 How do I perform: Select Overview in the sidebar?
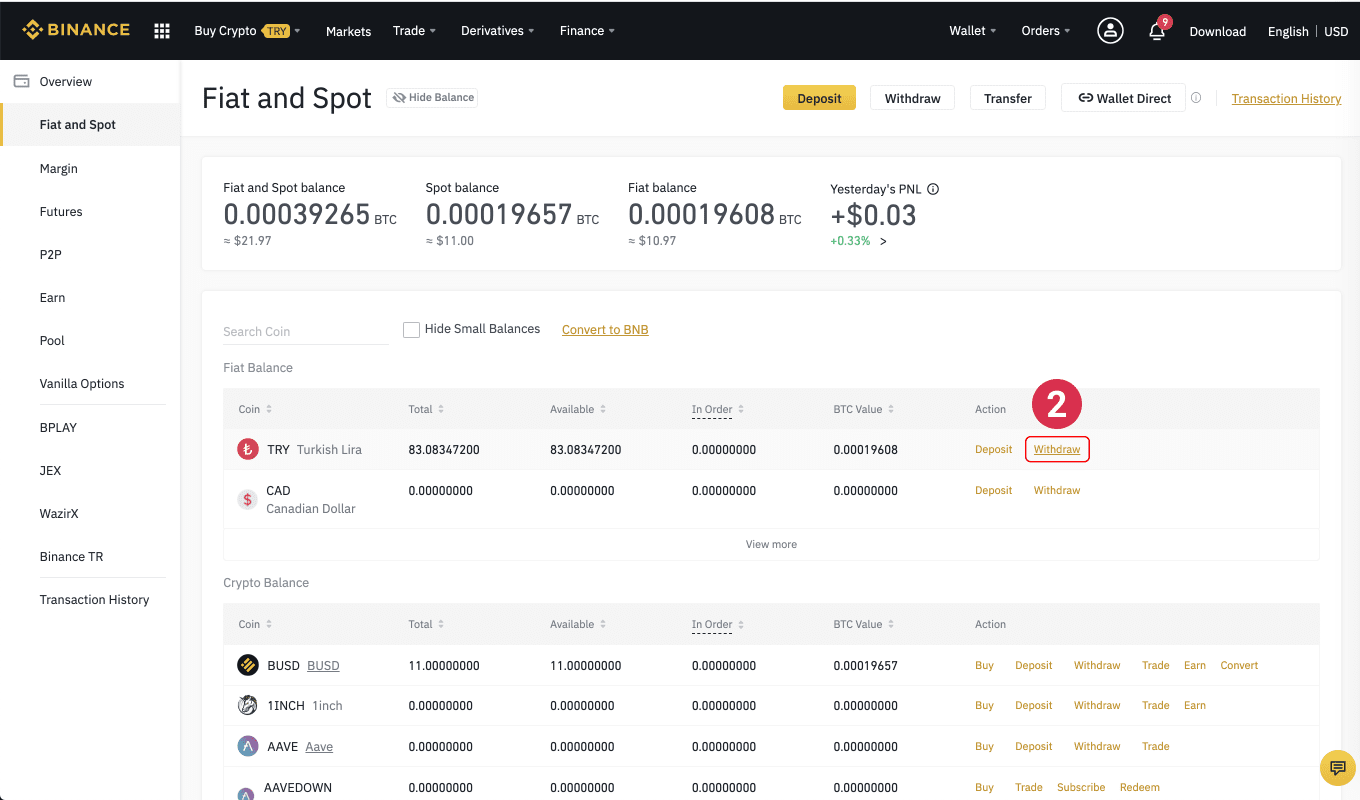[x=66, y=81]
